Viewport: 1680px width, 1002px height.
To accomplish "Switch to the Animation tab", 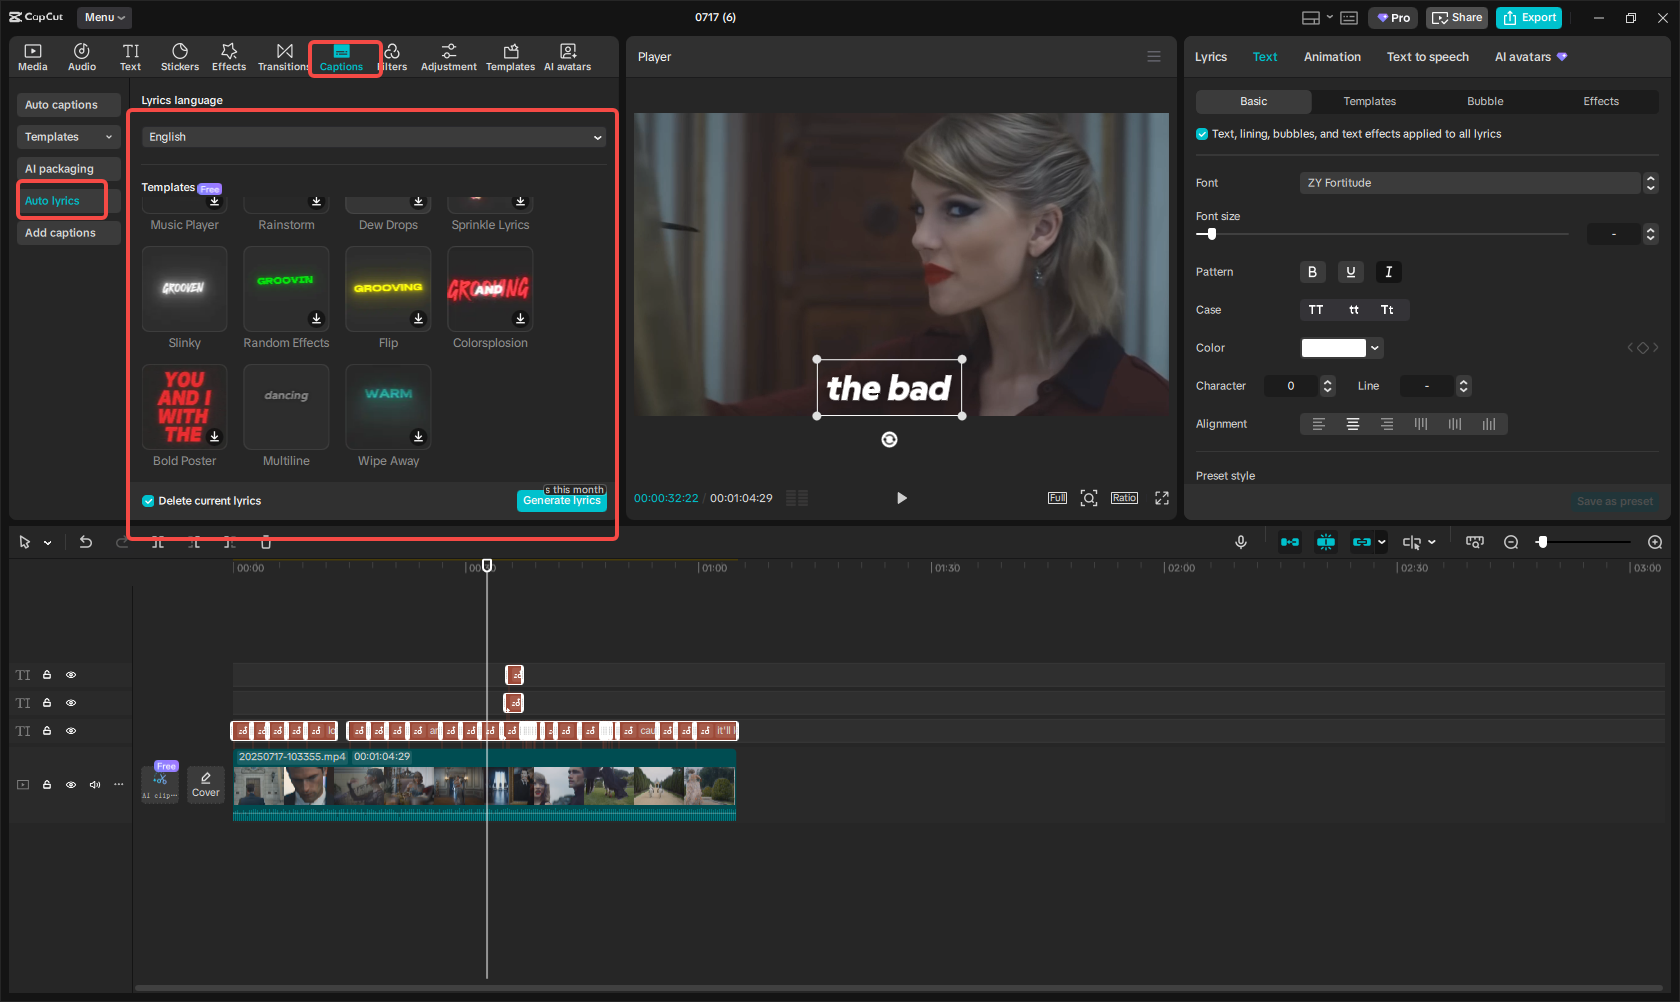I will point(1332,57).
